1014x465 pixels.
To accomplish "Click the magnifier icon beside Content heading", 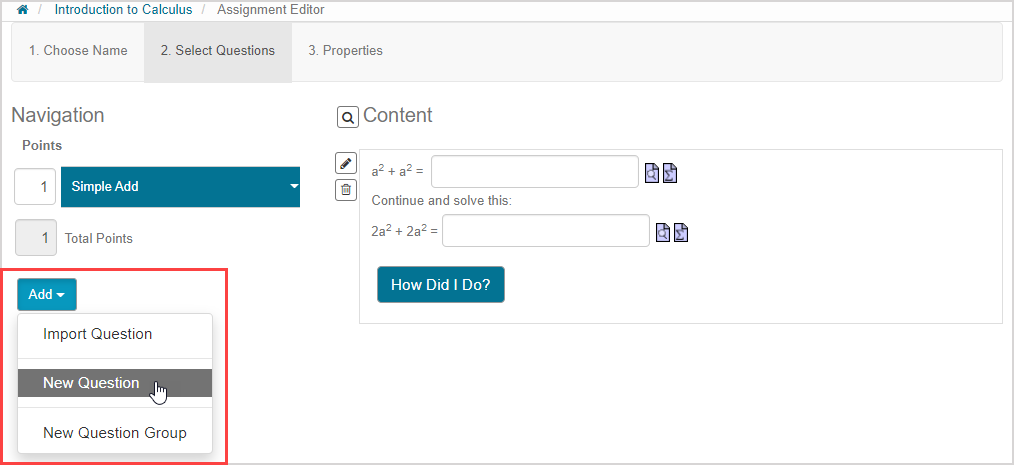I will pos(347,118).
